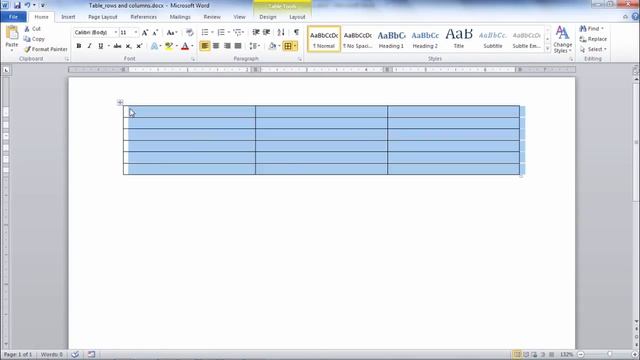Apply superscript formatting

pos(139,46)
